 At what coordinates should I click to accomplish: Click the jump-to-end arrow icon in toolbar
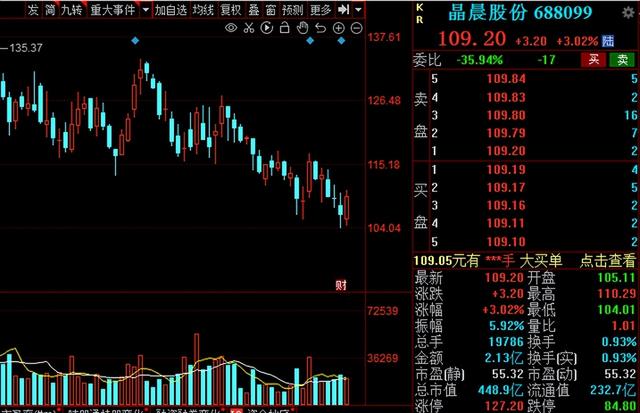(x=344, y=9)
